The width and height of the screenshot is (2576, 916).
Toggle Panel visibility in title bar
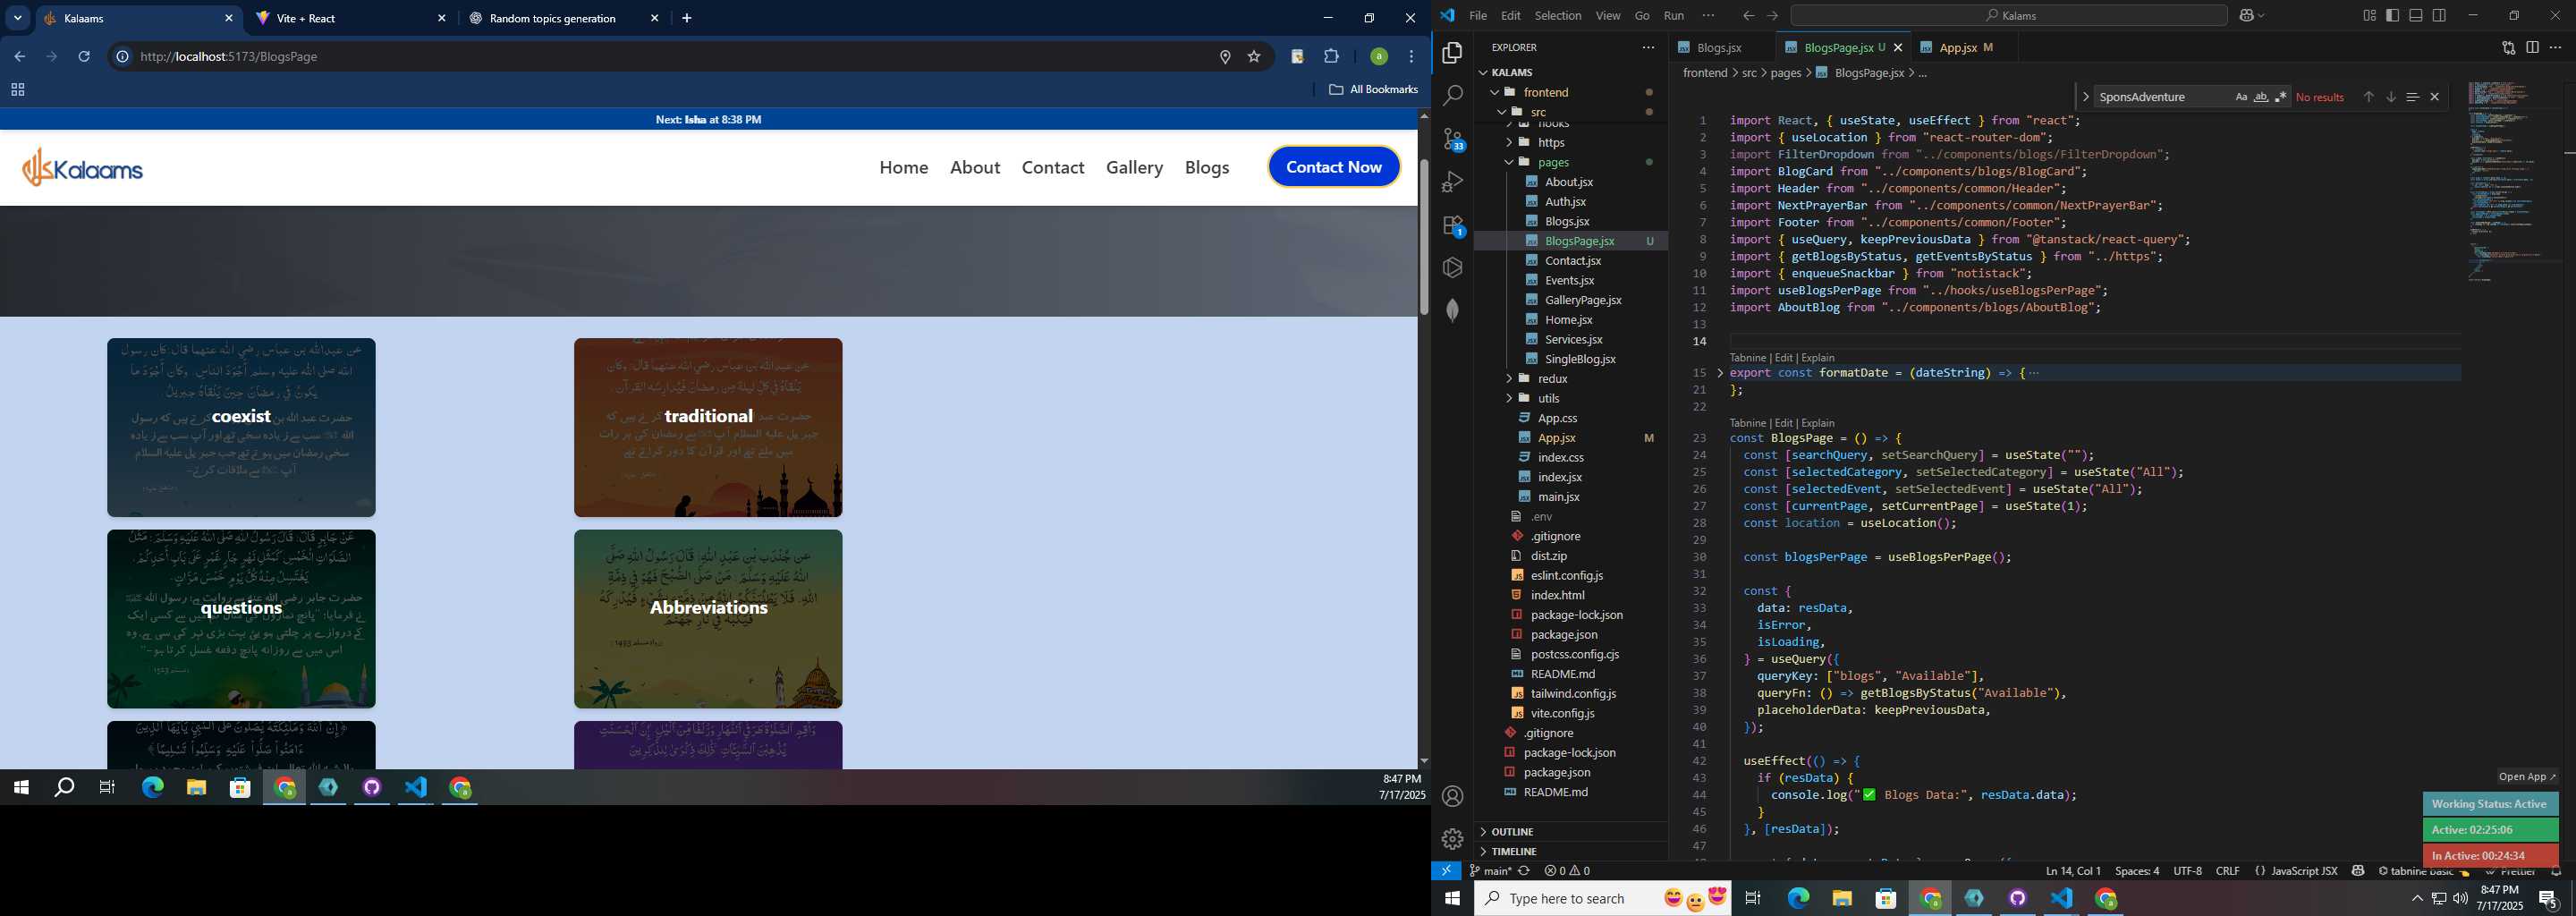(x=2415, y=15)
